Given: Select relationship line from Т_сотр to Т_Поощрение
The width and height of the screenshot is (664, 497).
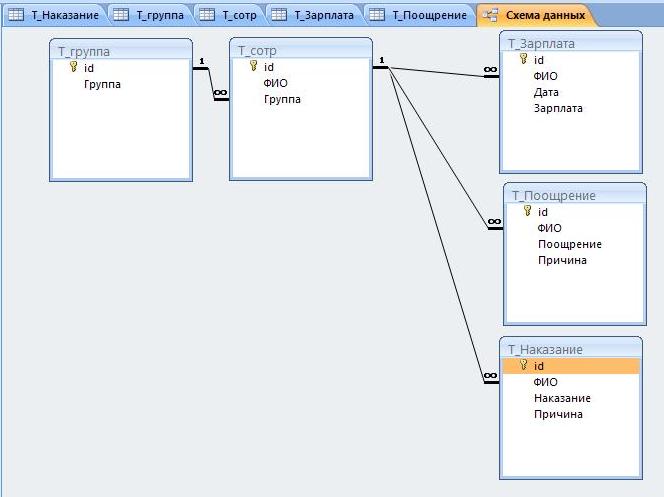Looking at the screenshot, I should pyautogui.click(x=438, y=148).
